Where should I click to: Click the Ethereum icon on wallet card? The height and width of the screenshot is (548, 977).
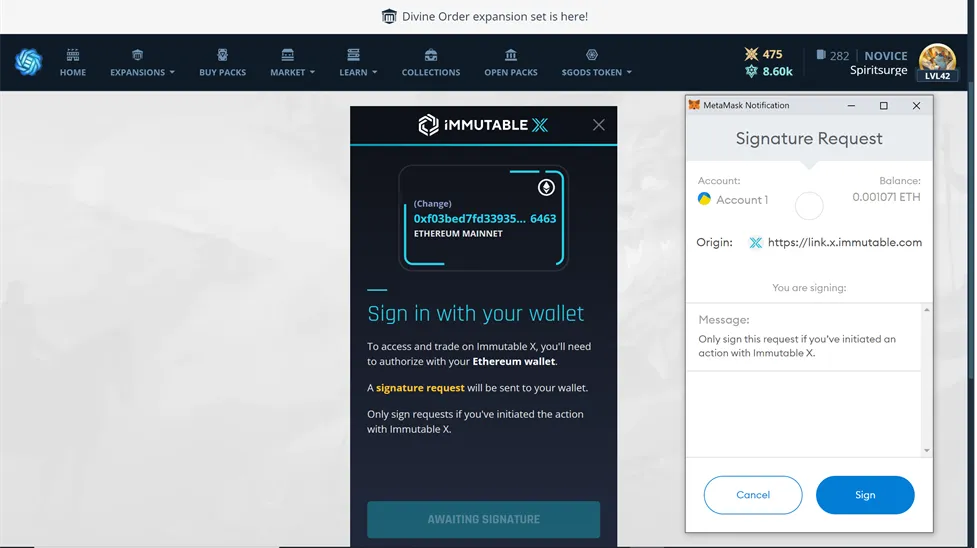click(546, 187)
